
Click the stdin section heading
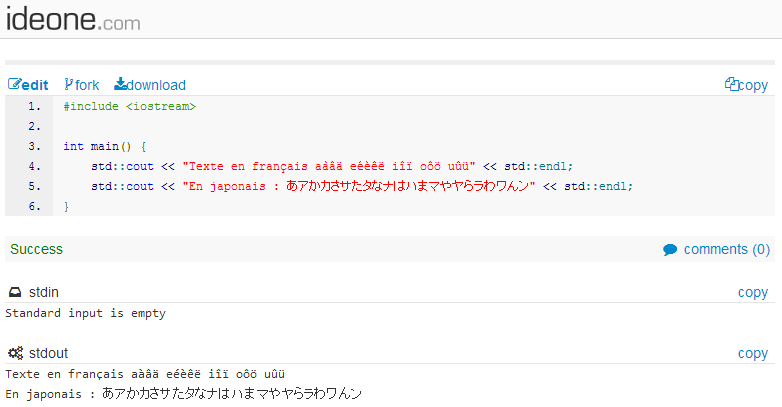coord(44,292)
